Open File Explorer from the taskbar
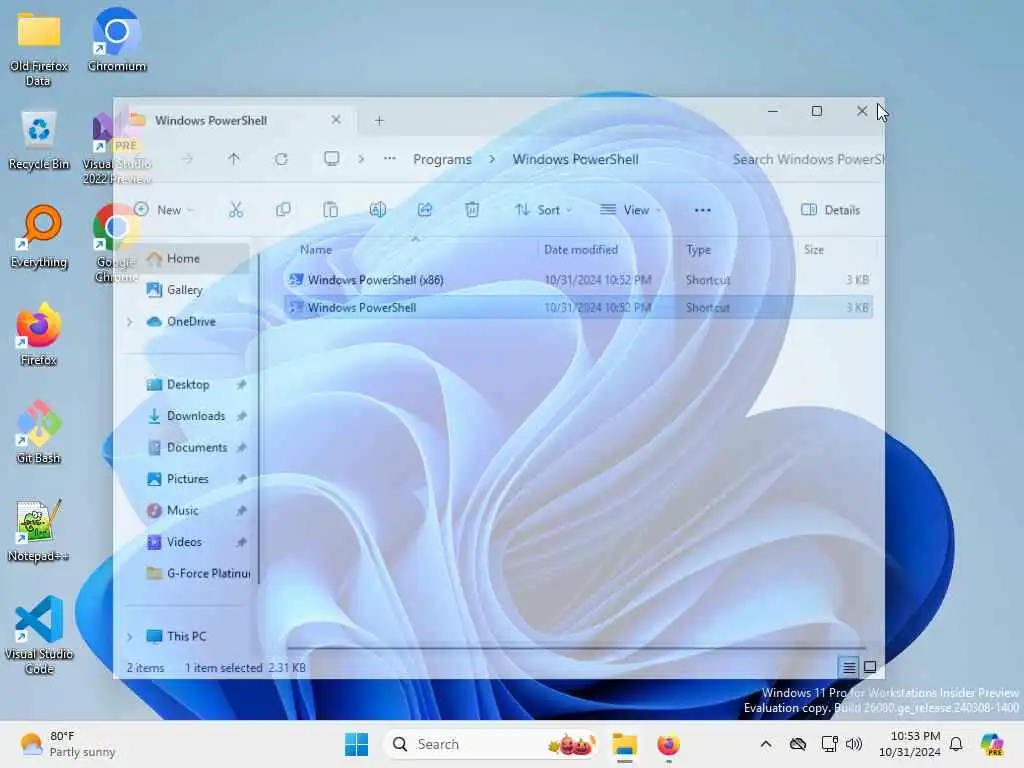This screenshot has width=1024, height=768. pos(624,744)
